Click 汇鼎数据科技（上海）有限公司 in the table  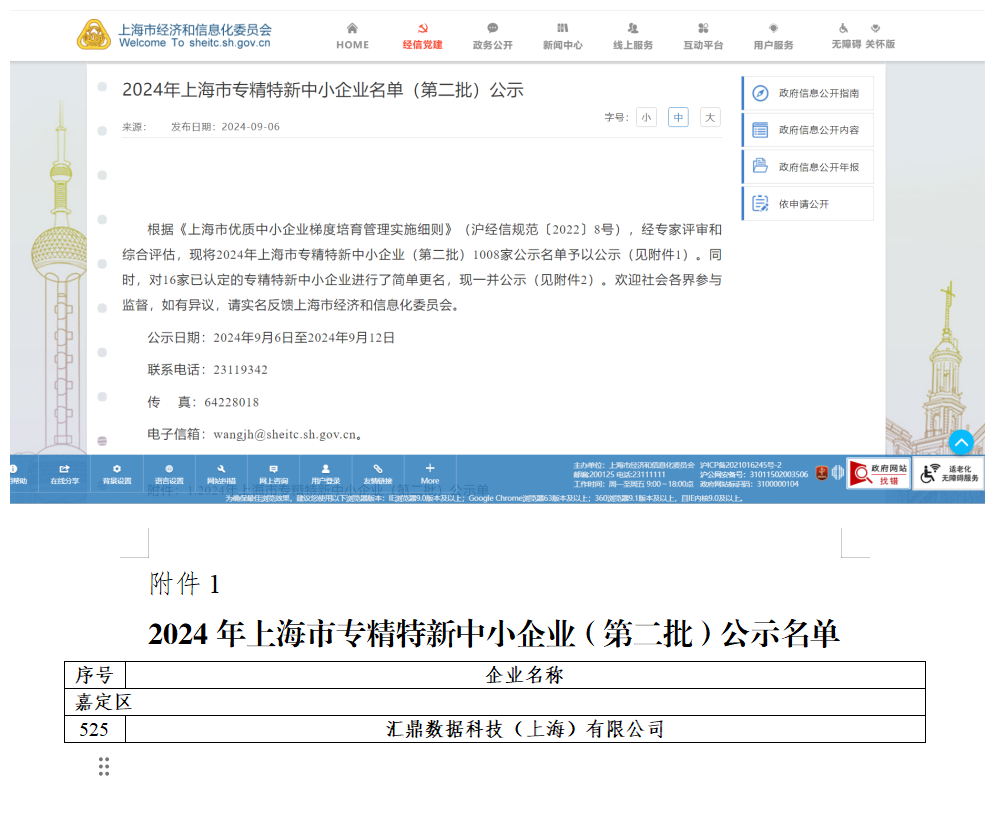(525, 730)
